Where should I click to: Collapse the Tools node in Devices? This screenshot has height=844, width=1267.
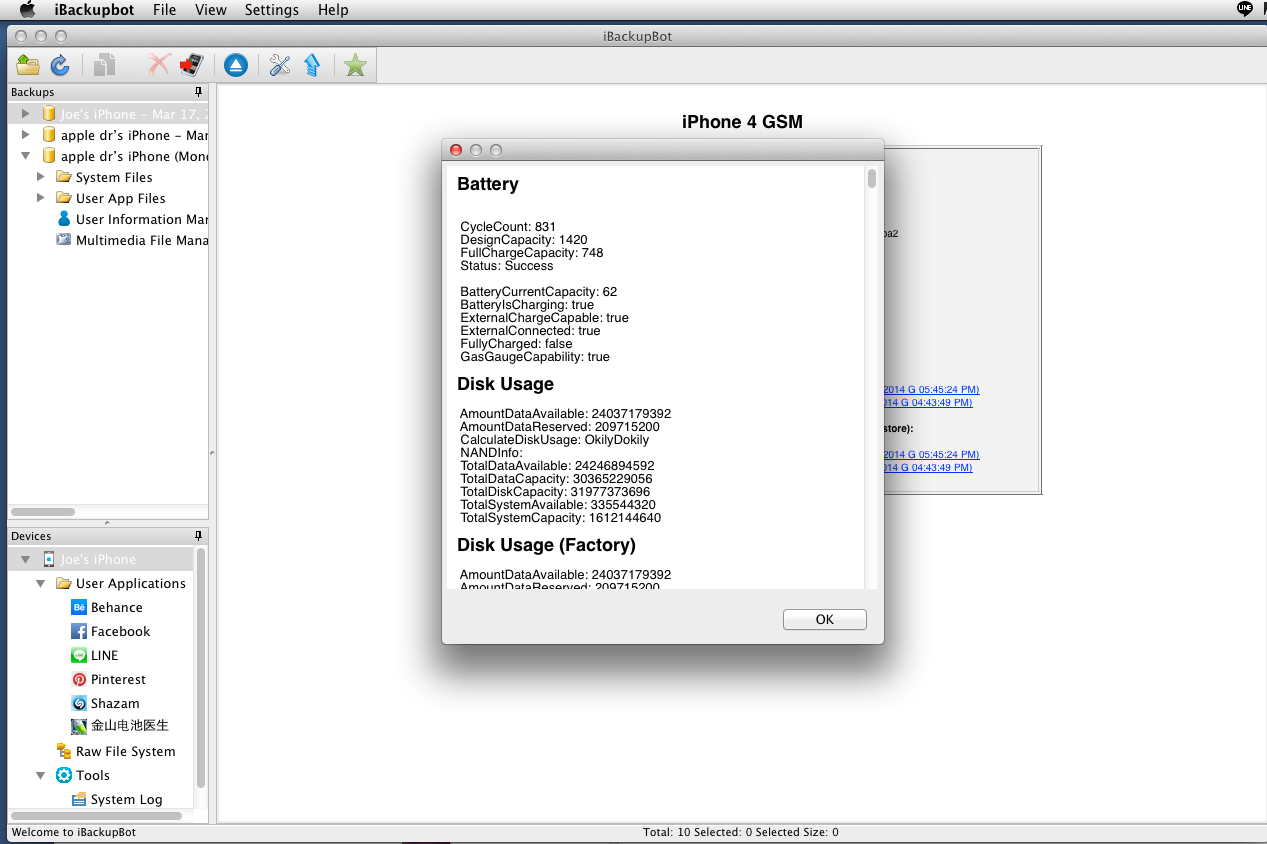tap(41, 775)
